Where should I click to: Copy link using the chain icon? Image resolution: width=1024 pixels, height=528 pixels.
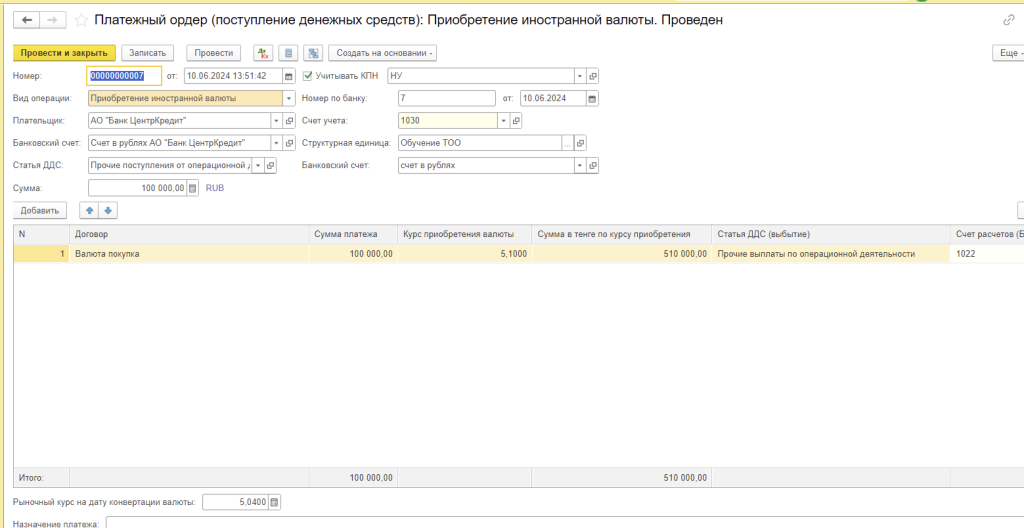pos(1008,20)
